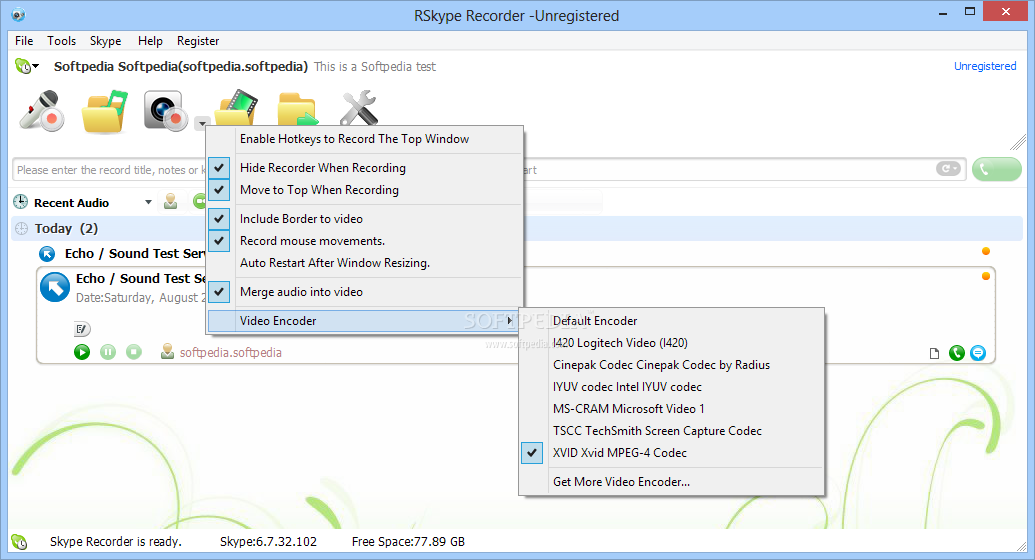The width and height of the screenshot is (1035, 560).
Task: Click the contact icon next to Recent Audio
Action: [170, 201]
